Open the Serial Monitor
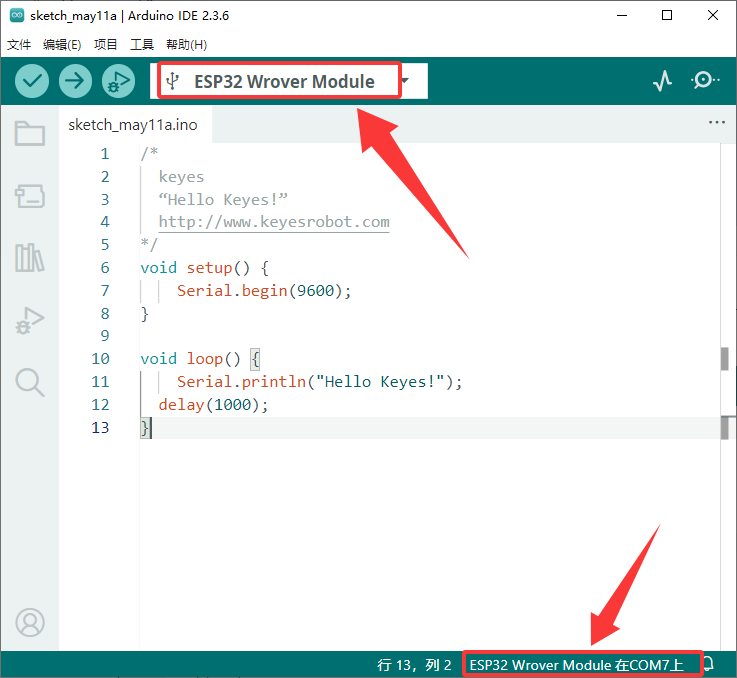The height and width of the screenshot is (678, 737). click(705, 80)
